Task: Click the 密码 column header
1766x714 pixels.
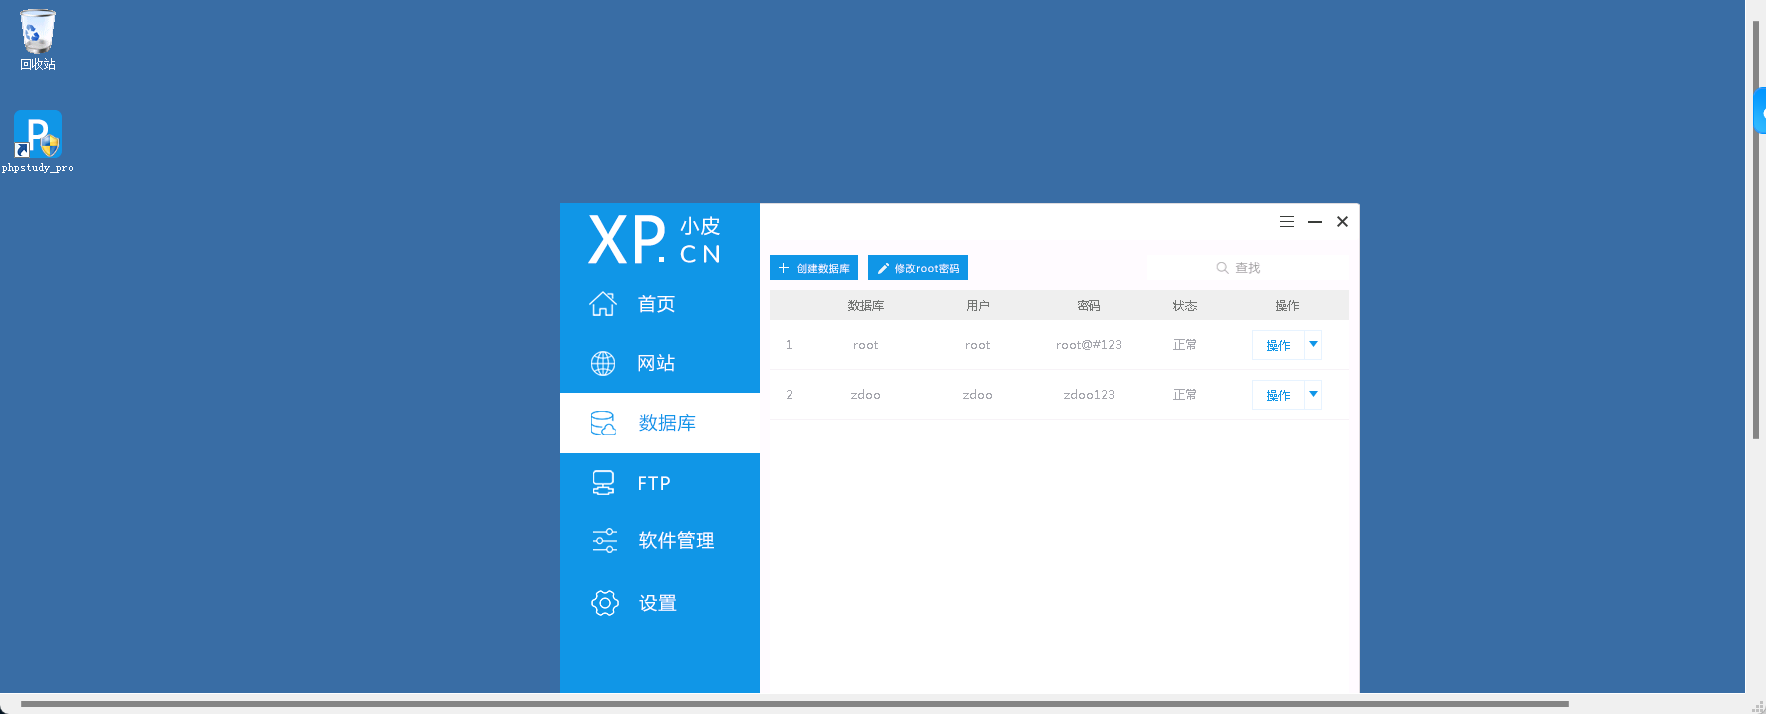Action: (1089, 305)
